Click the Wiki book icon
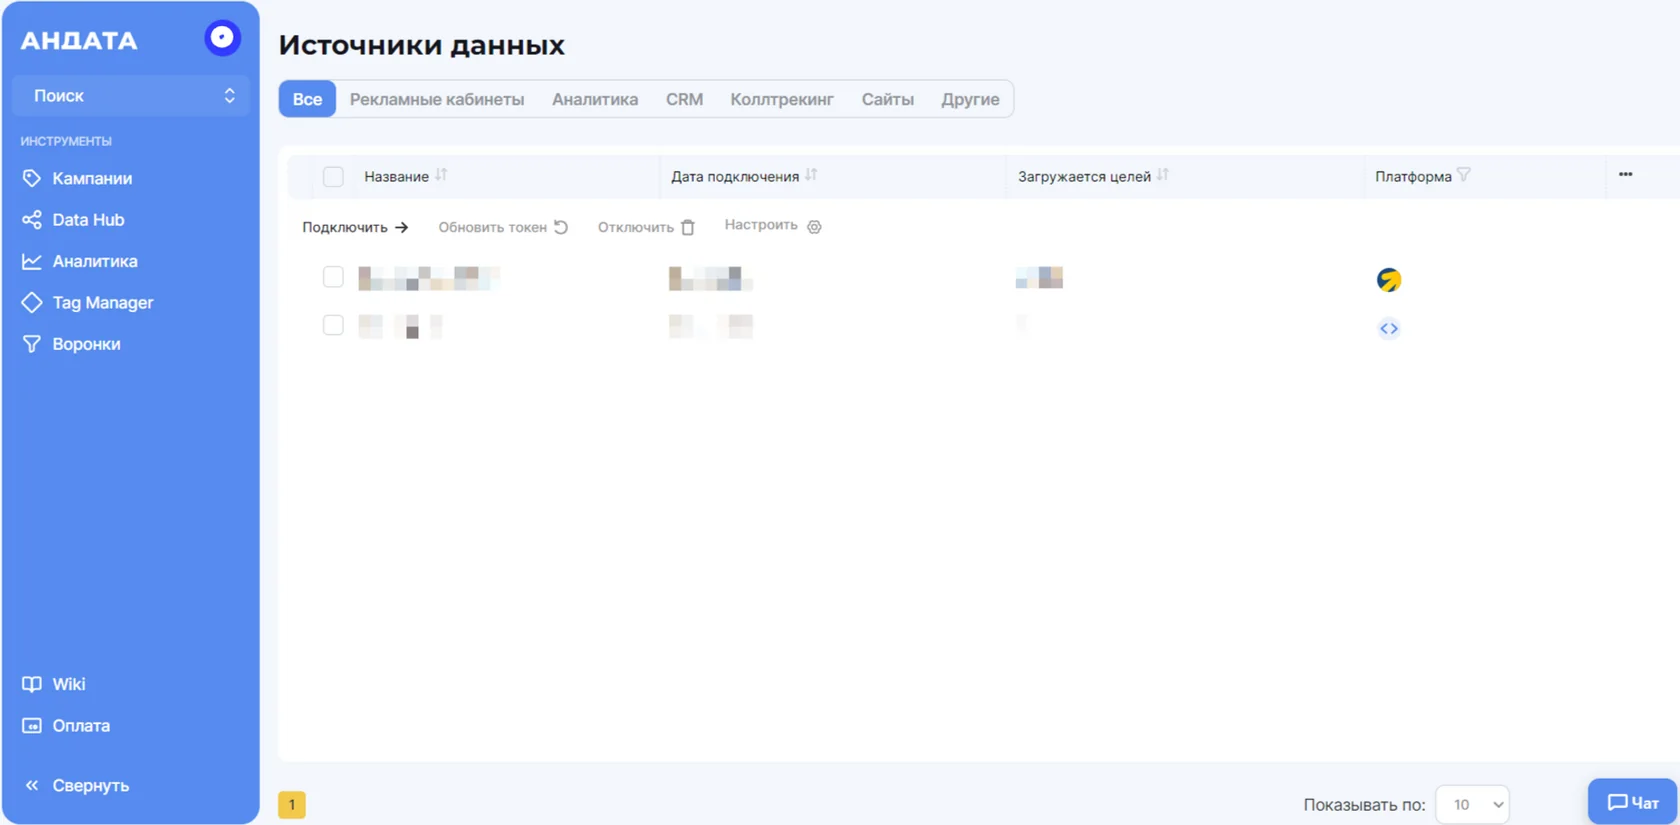 32,684
